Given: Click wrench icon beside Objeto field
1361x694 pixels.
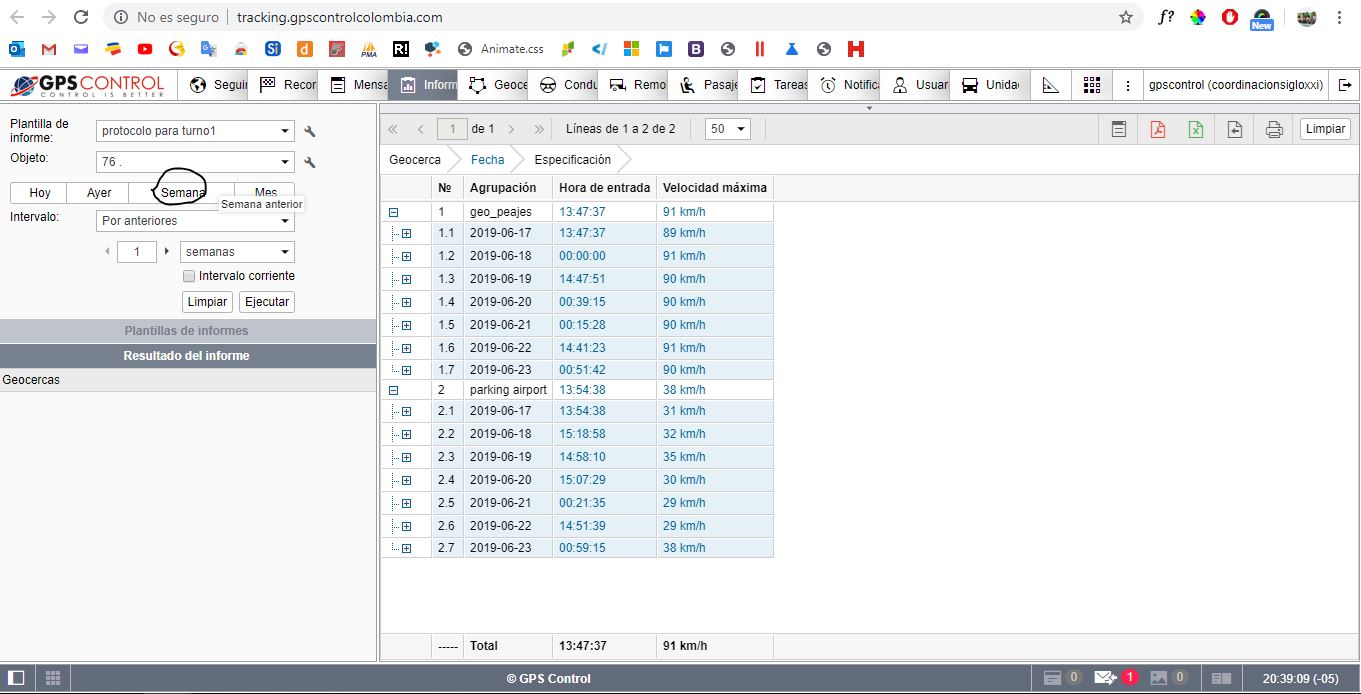Looking at the screenshot, I should coord(310,162).
